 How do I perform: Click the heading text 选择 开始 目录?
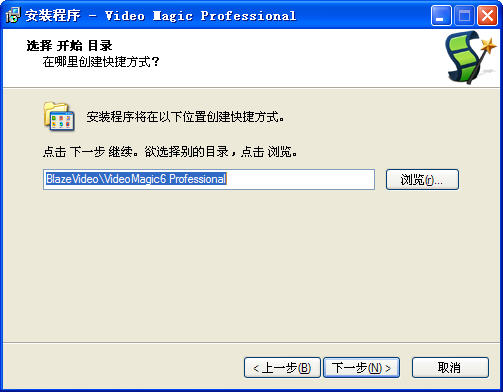(69, 46)
